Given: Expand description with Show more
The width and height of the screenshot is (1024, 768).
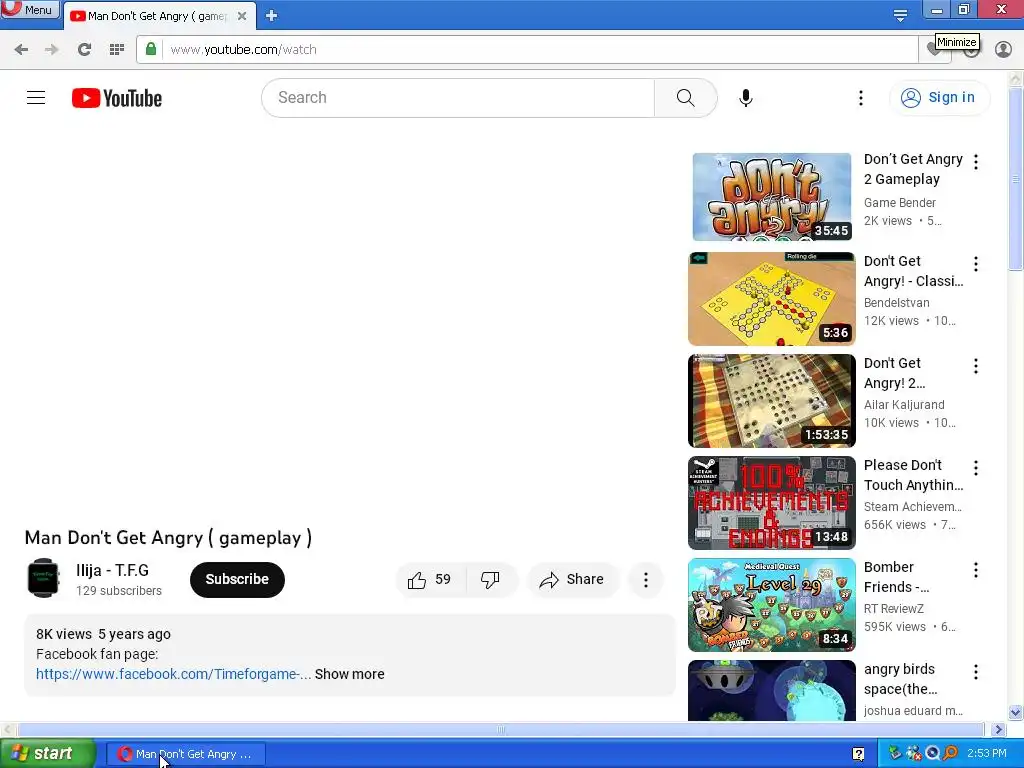Looking at the screenshot, I should coord(349,674).
